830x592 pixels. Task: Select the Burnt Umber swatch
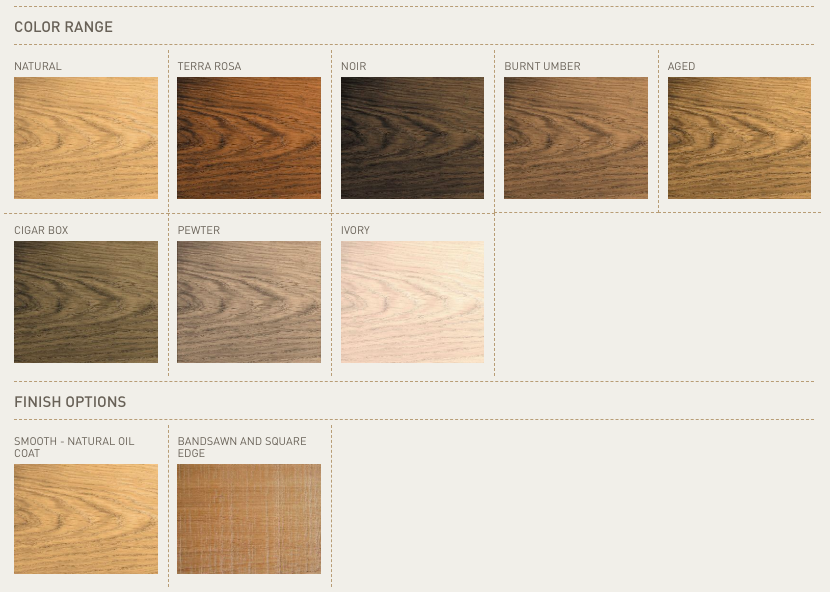[576, 138]
